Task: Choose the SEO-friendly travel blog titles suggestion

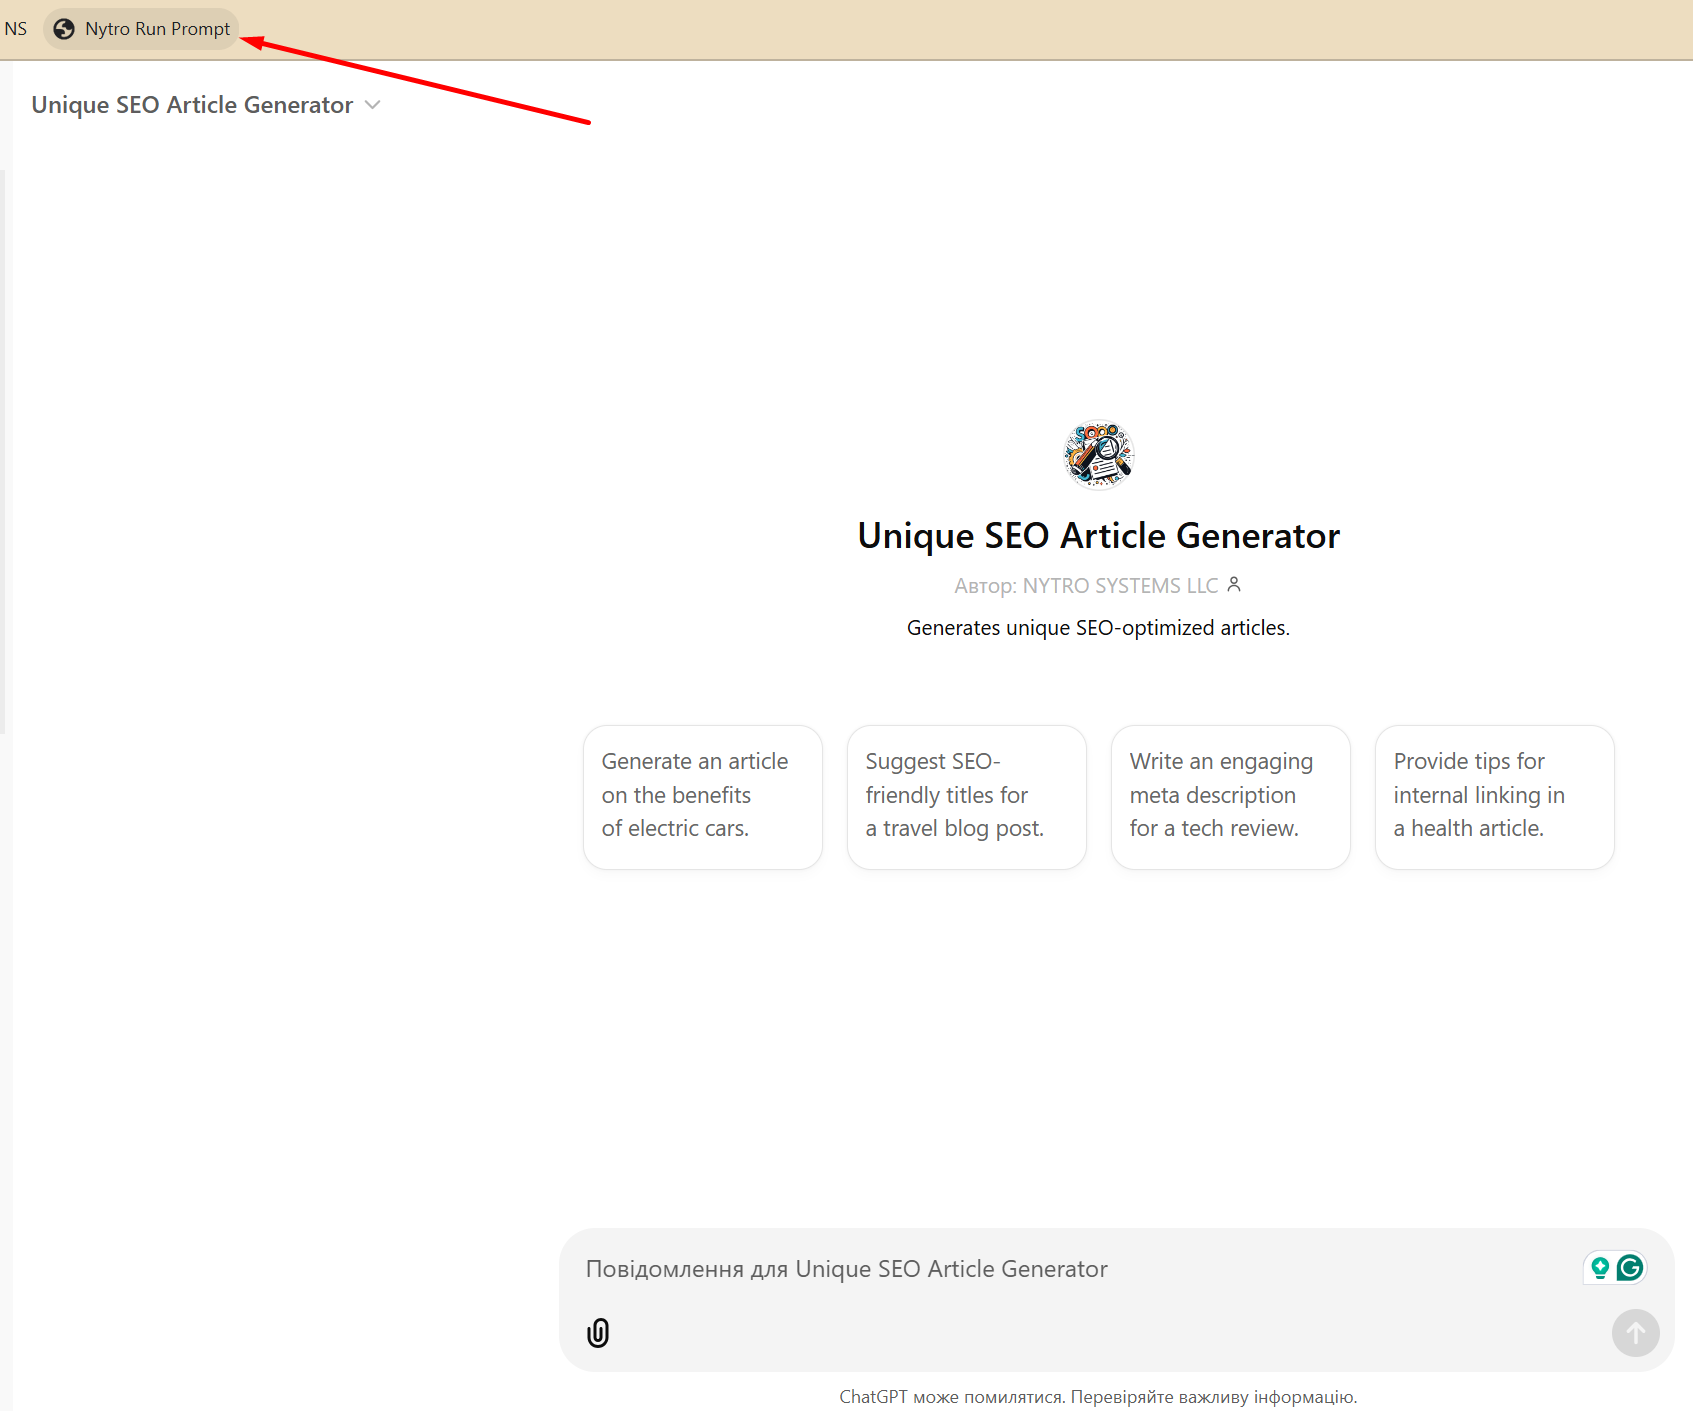Action: coord(966,796)
